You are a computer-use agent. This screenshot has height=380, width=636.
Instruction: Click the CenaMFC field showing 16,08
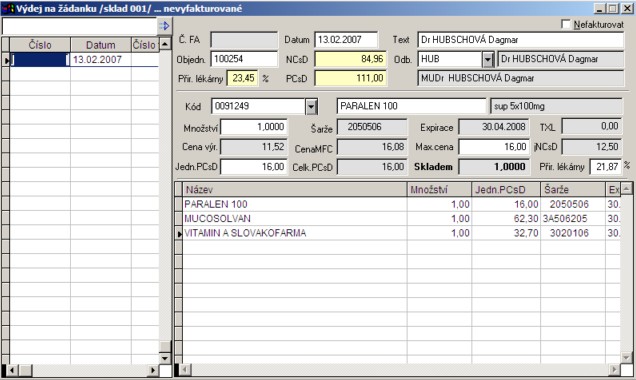click(x=372, y=147)
